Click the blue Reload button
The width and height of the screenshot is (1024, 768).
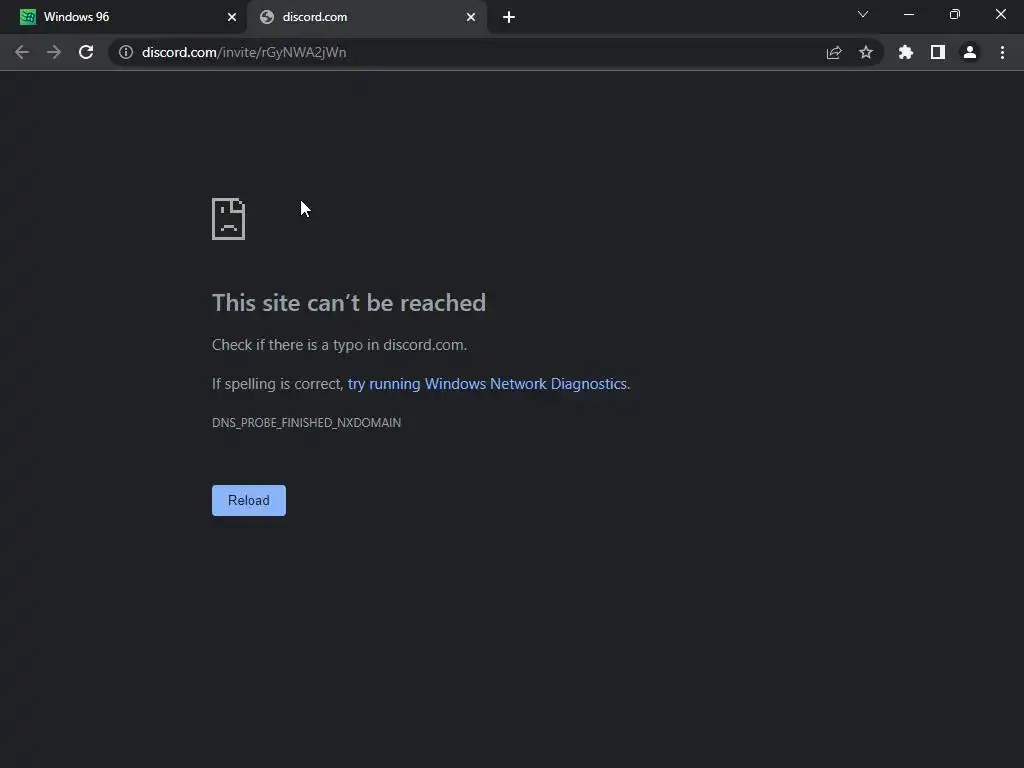[249, 500]
